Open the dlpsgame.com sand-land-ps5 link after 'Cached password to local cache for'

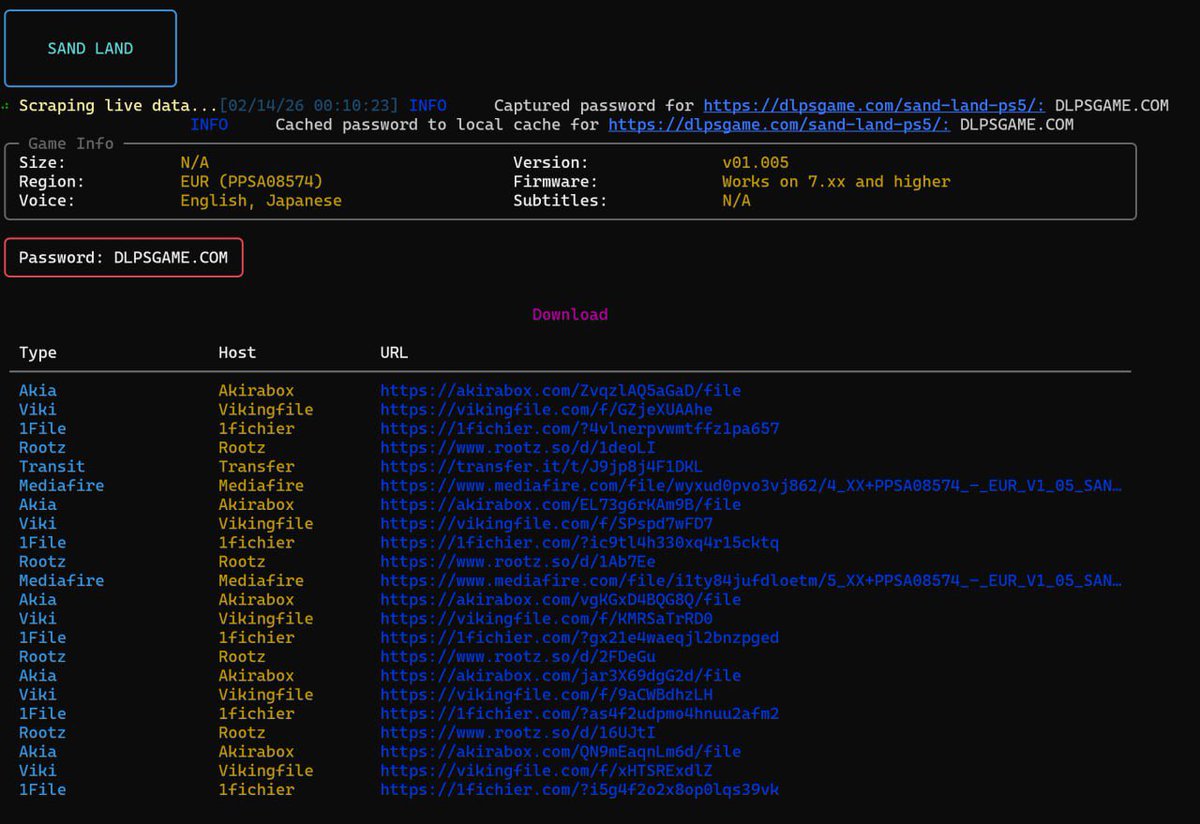780,125
